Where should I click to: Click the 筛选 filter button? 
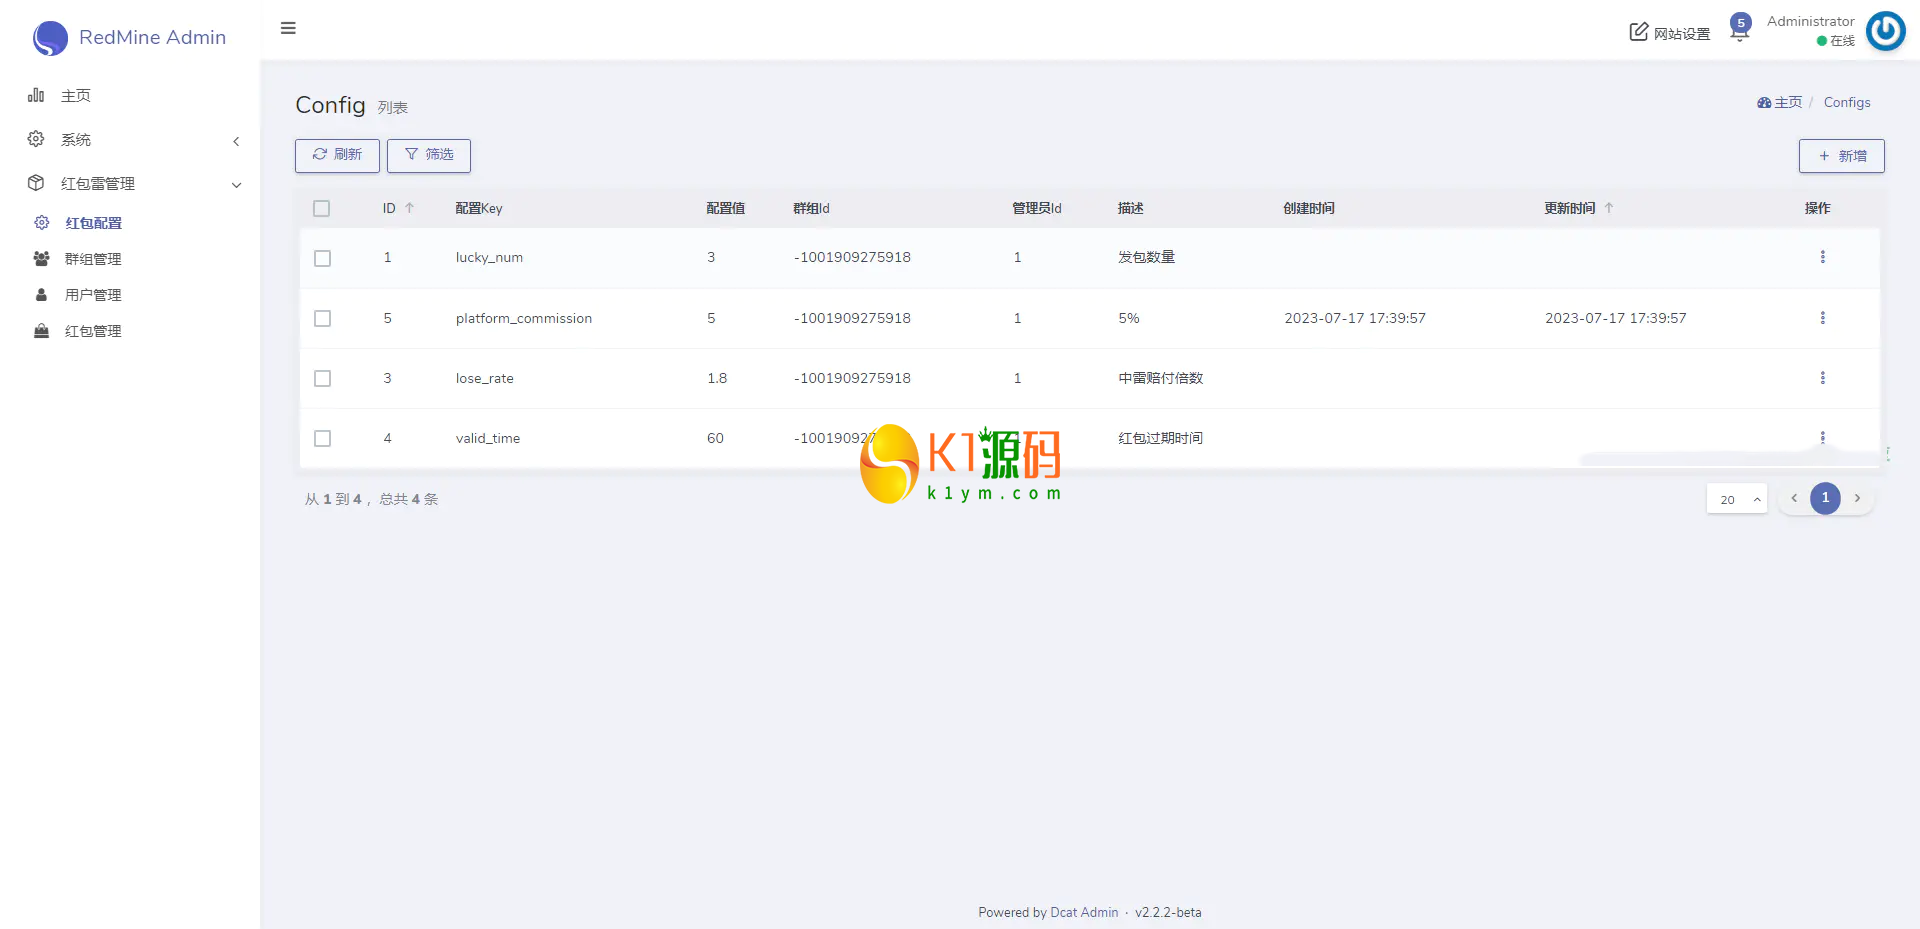click(429, 155)
